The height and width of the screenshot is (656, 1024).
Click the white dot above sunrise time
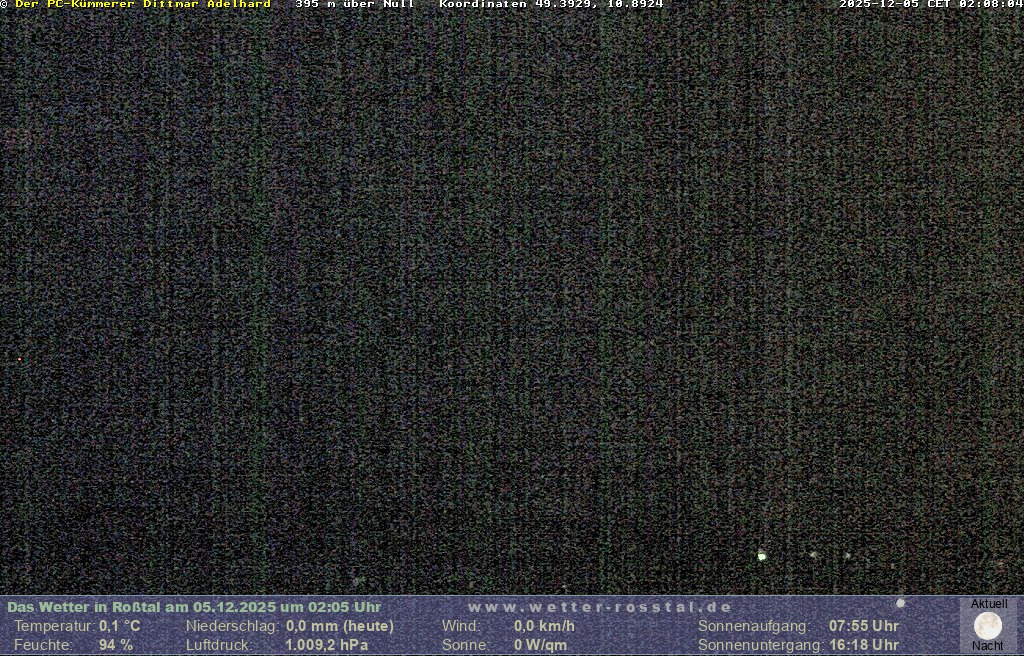(x=900, y=603)
